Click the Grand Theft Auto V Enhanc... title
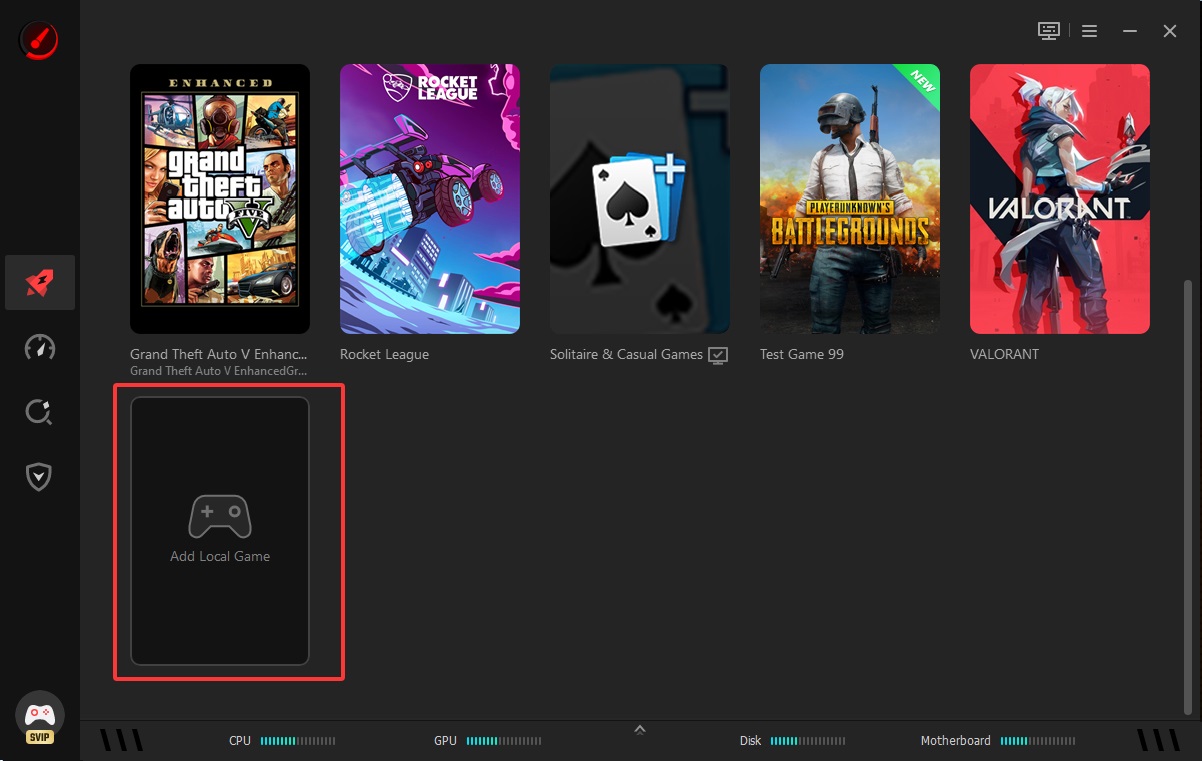 (x=219, y=354)
